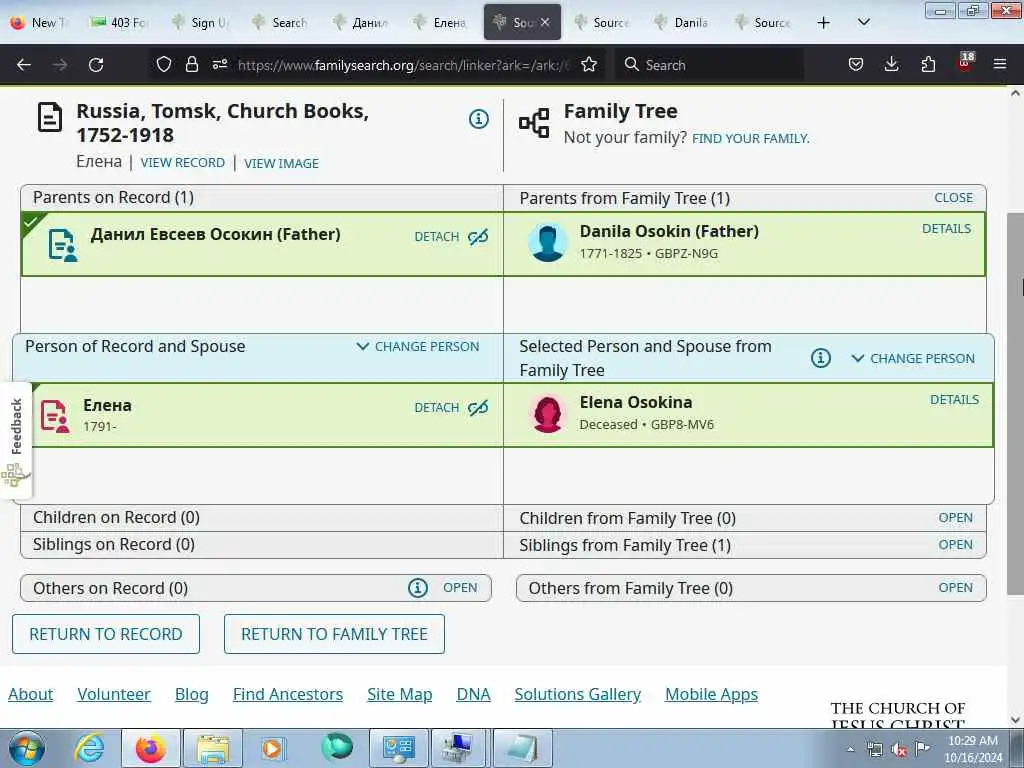1024x768 pixels.
Task: Click info icon beside Selected Person and Spouse
Action: point(821,358)
